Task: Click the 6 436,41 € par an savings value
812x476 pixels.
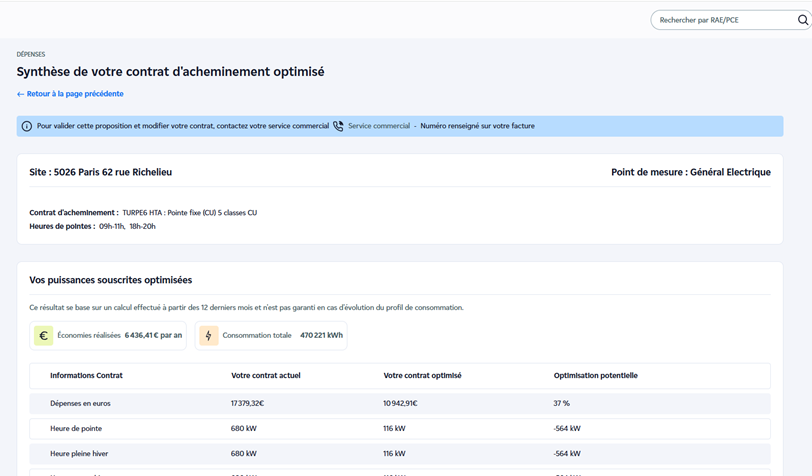Action: [x=153, y=336]
